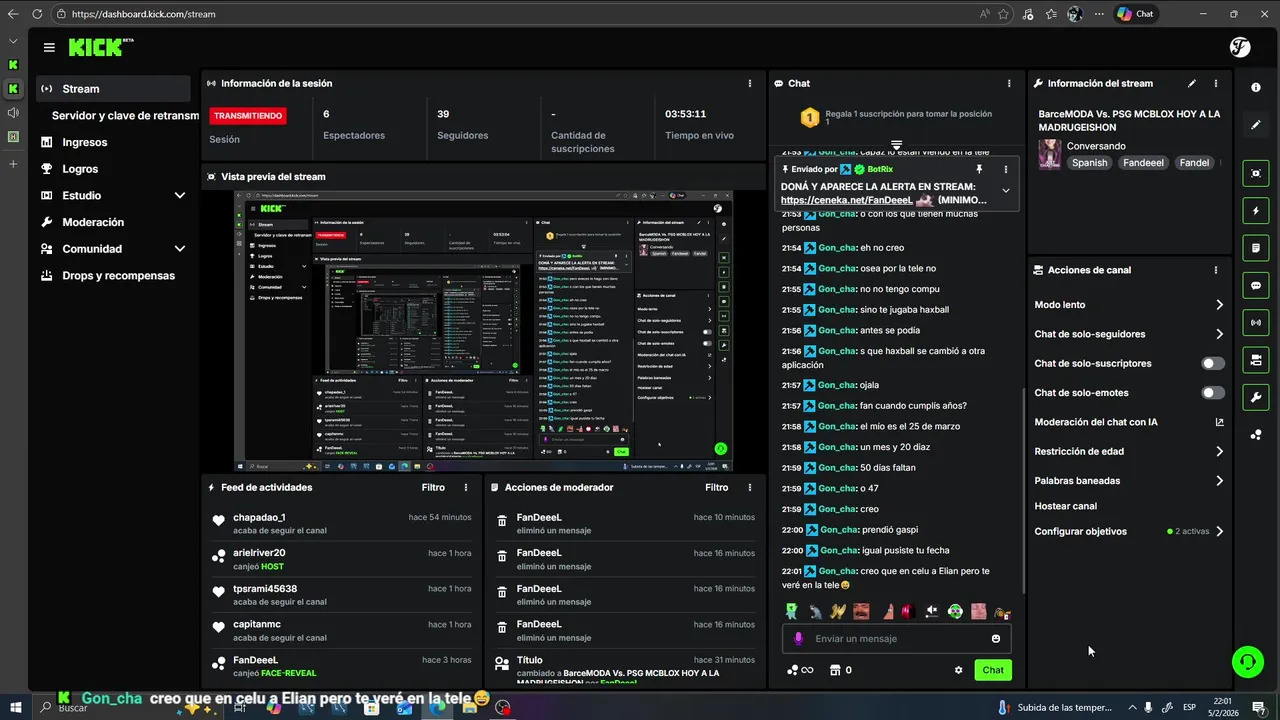Toggle Chat de solo-emotes switch
1280x720 pixels.
(1213, 393)
